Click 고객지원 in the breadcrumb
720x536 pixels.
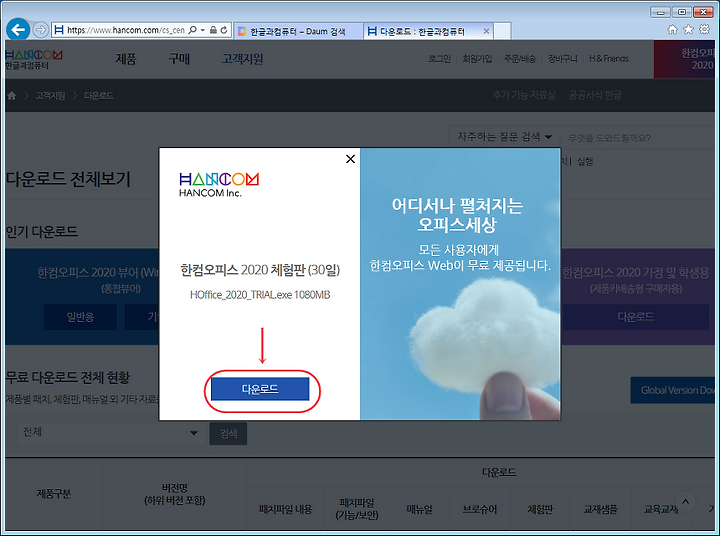[x=51, y=96]
